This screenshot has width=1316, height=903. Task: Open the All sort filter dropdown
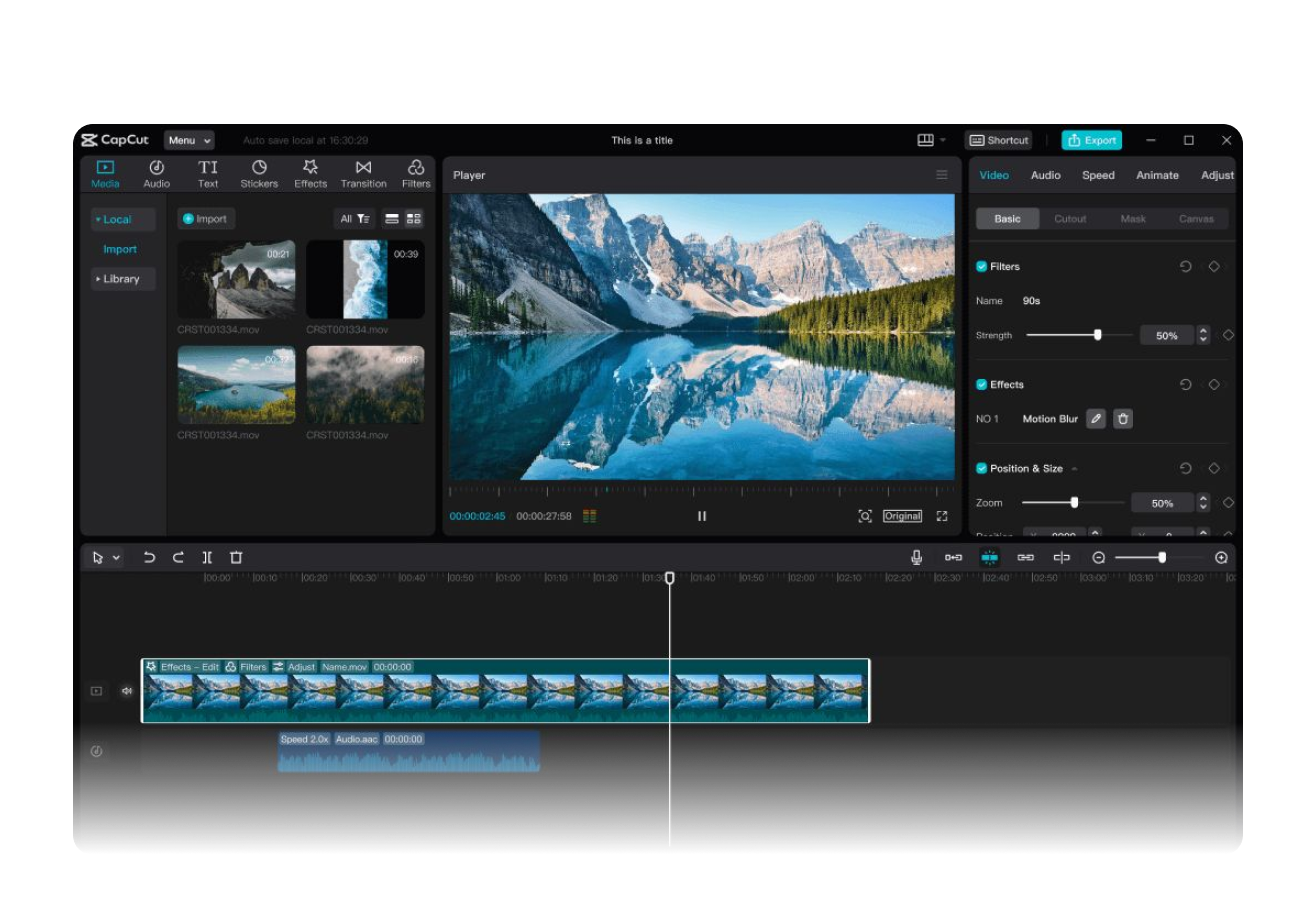click(354, 219)
